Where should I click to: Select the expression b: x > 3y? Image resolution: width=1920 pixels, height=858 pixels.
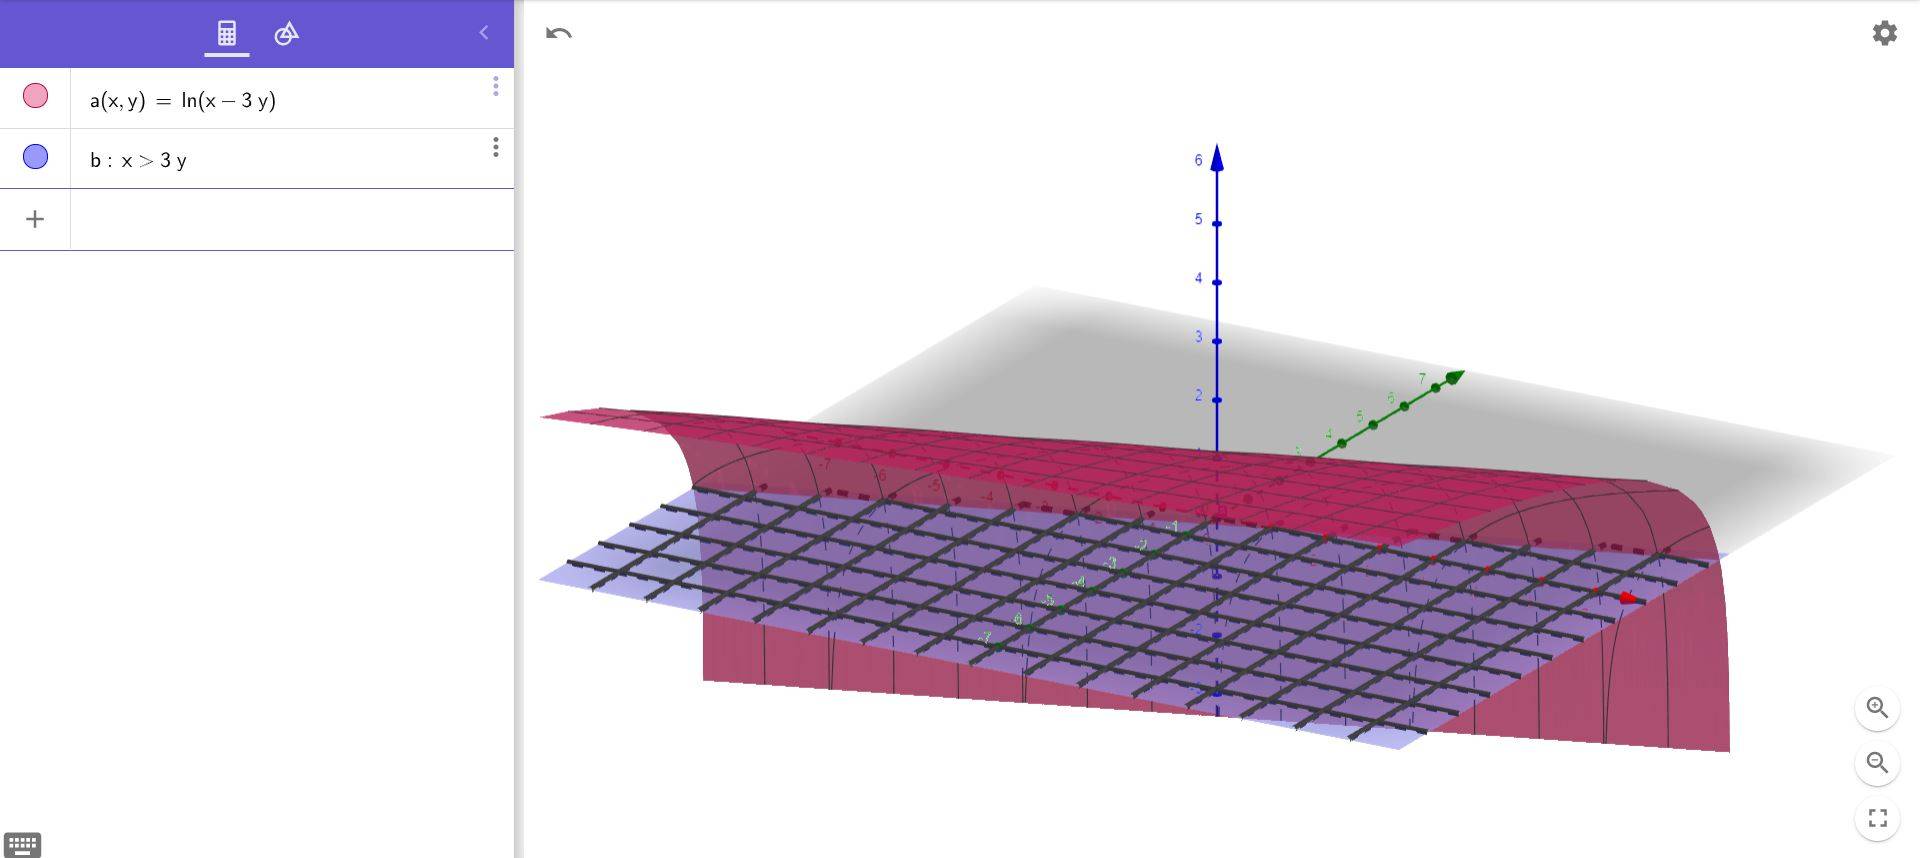click(138, 160)
